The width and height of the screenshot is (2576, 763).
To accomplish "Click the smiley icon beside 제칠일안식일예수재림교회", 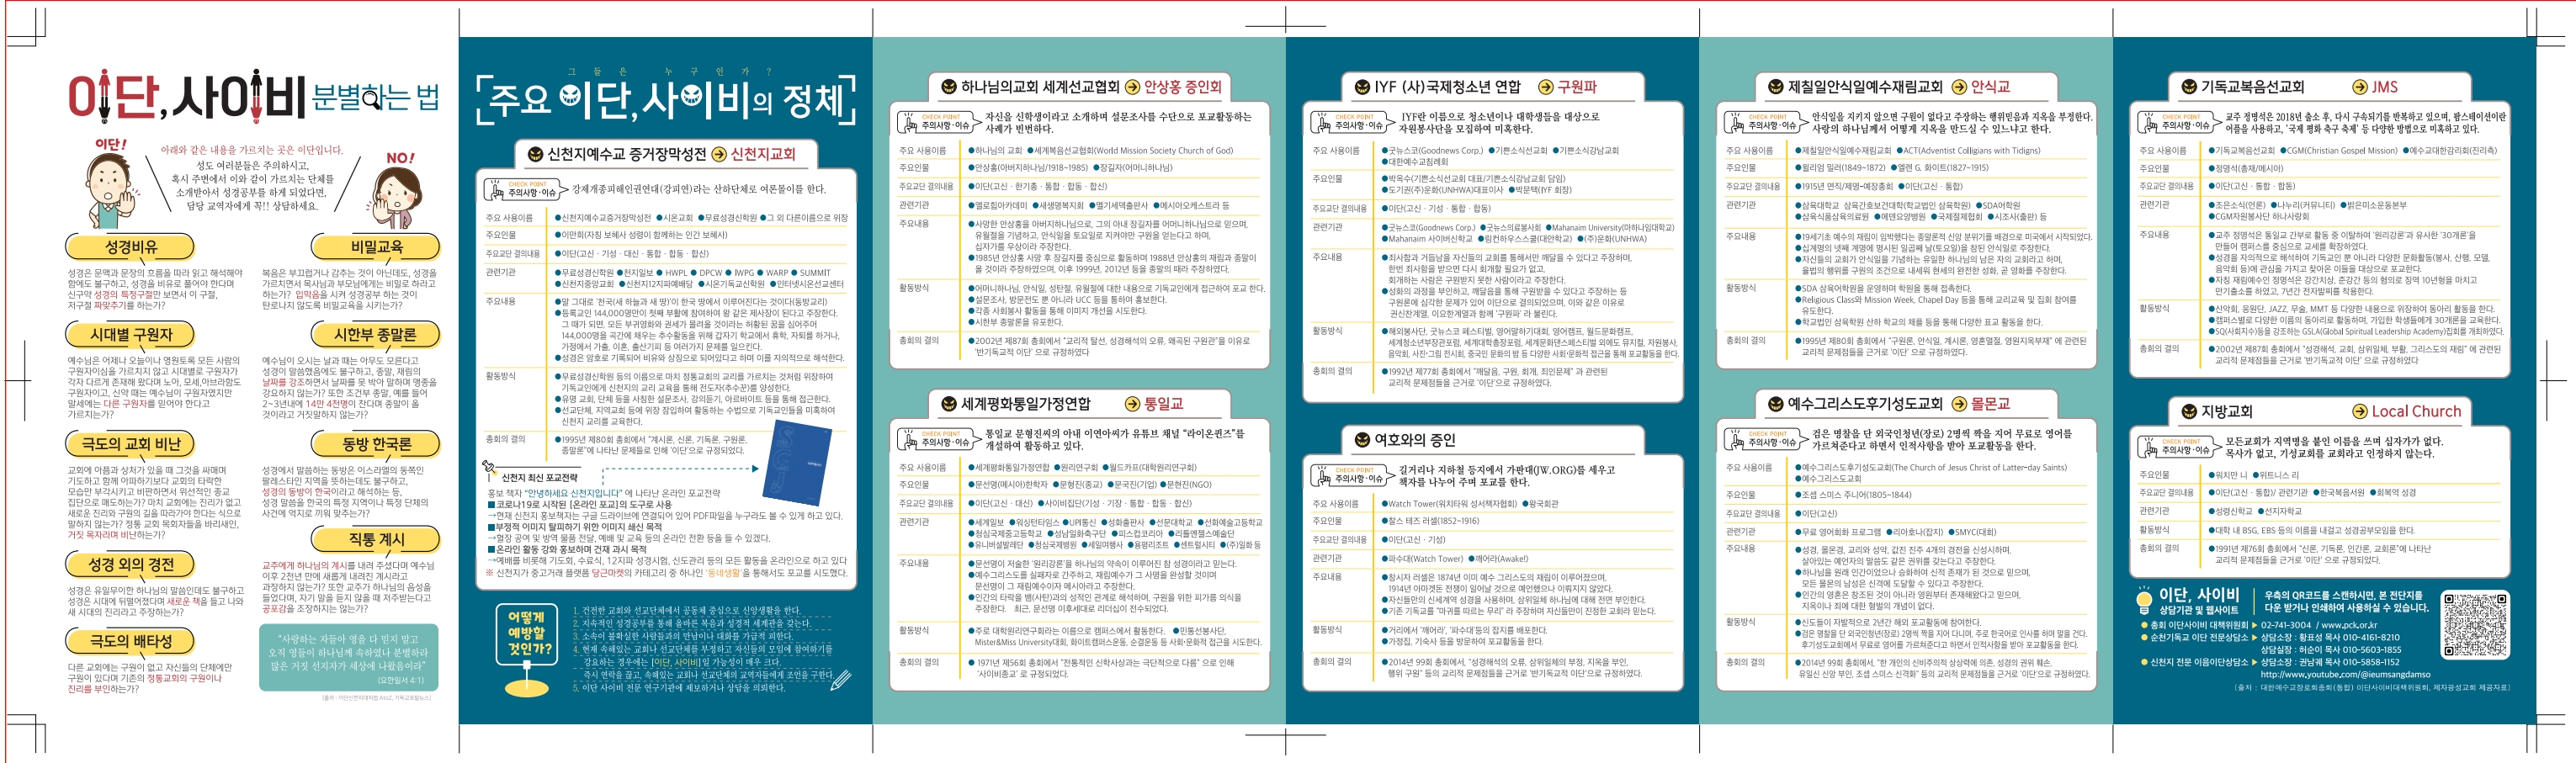I will pos(1775,87).
